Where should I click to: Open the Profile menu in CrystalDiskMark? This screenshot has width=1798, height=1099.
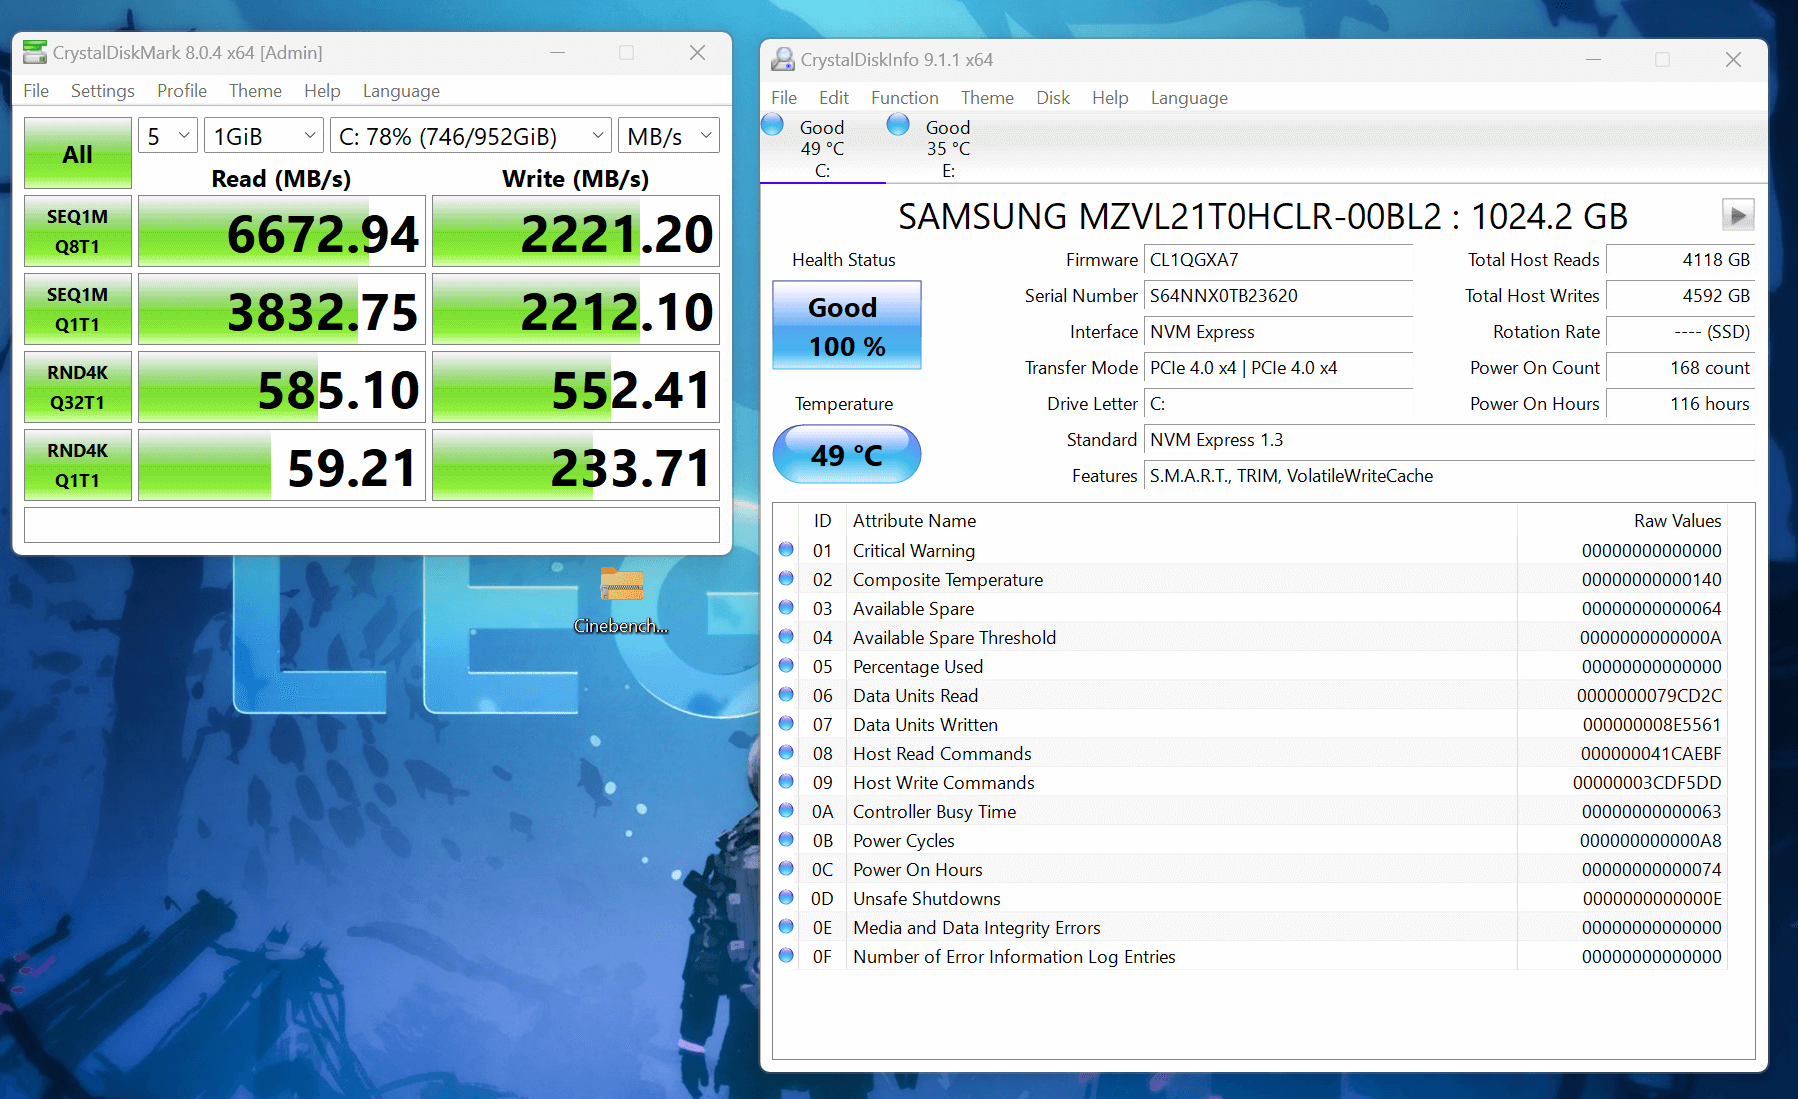click(181, 91)
